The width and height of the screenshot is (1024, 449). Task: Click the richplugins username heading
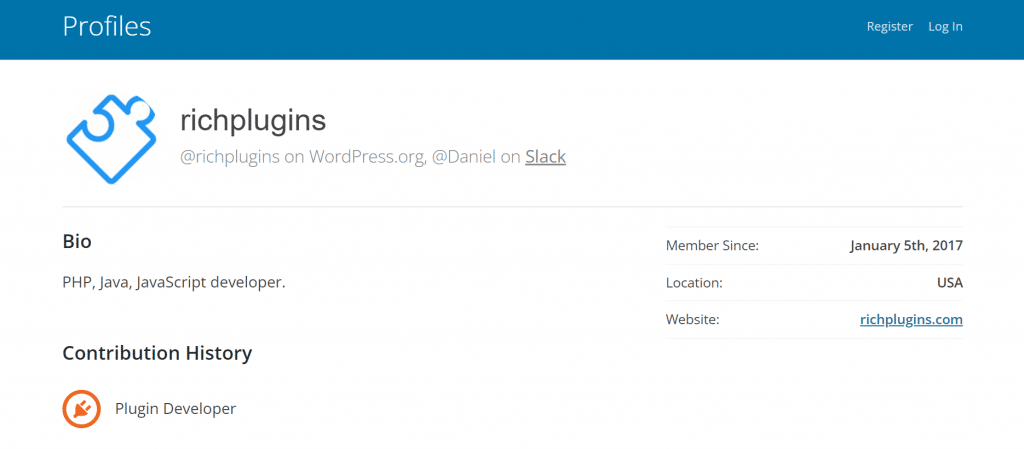pos(253,121)
